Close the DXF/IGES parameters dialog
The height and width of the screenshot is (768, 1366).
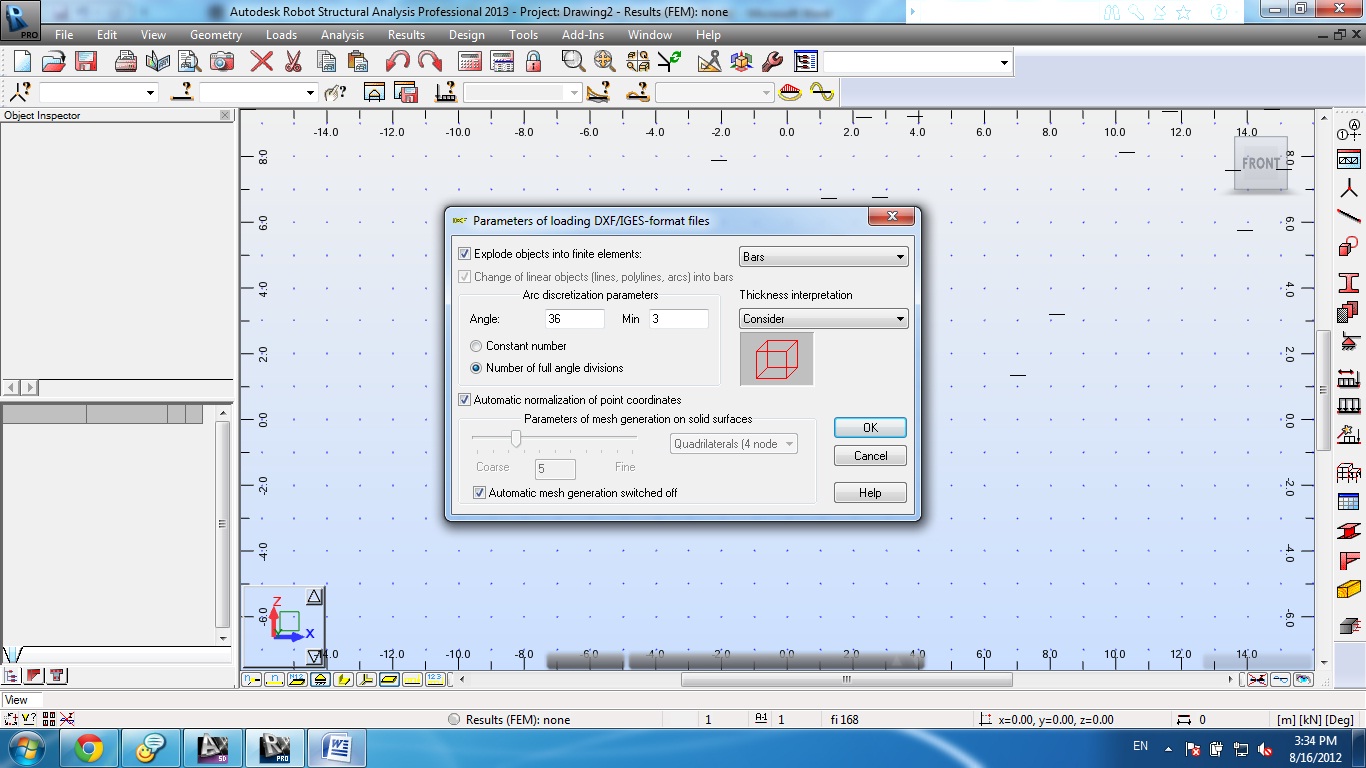(x=891, y=216)
